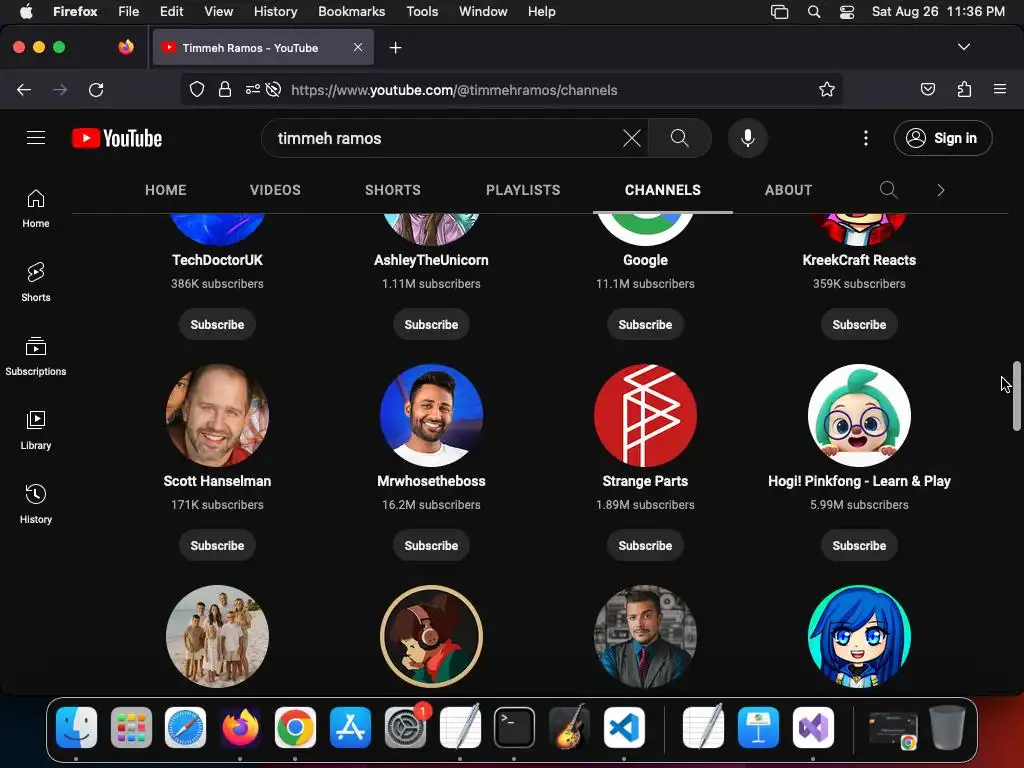
Task: Subscribe to Google channel
Action: (x=645, y=325)
